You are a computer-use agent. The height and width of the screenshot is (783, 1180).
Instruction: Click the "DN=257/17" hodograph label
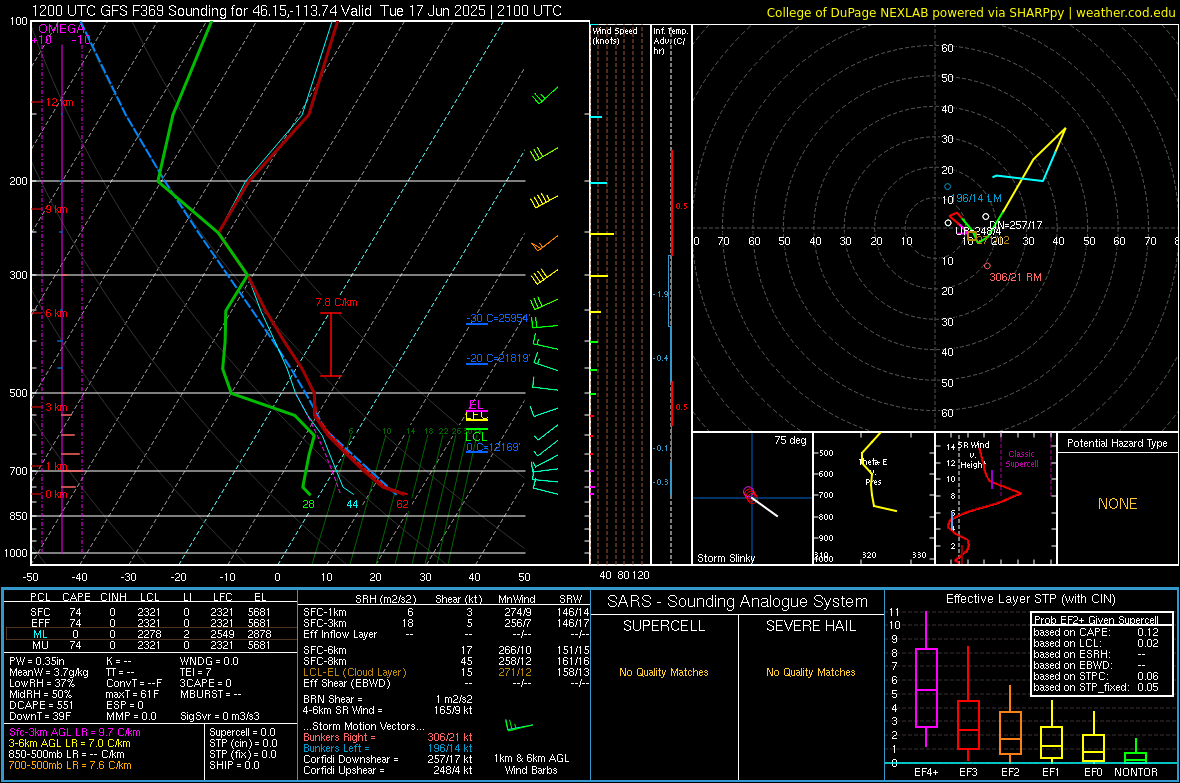click(1016, 225)
